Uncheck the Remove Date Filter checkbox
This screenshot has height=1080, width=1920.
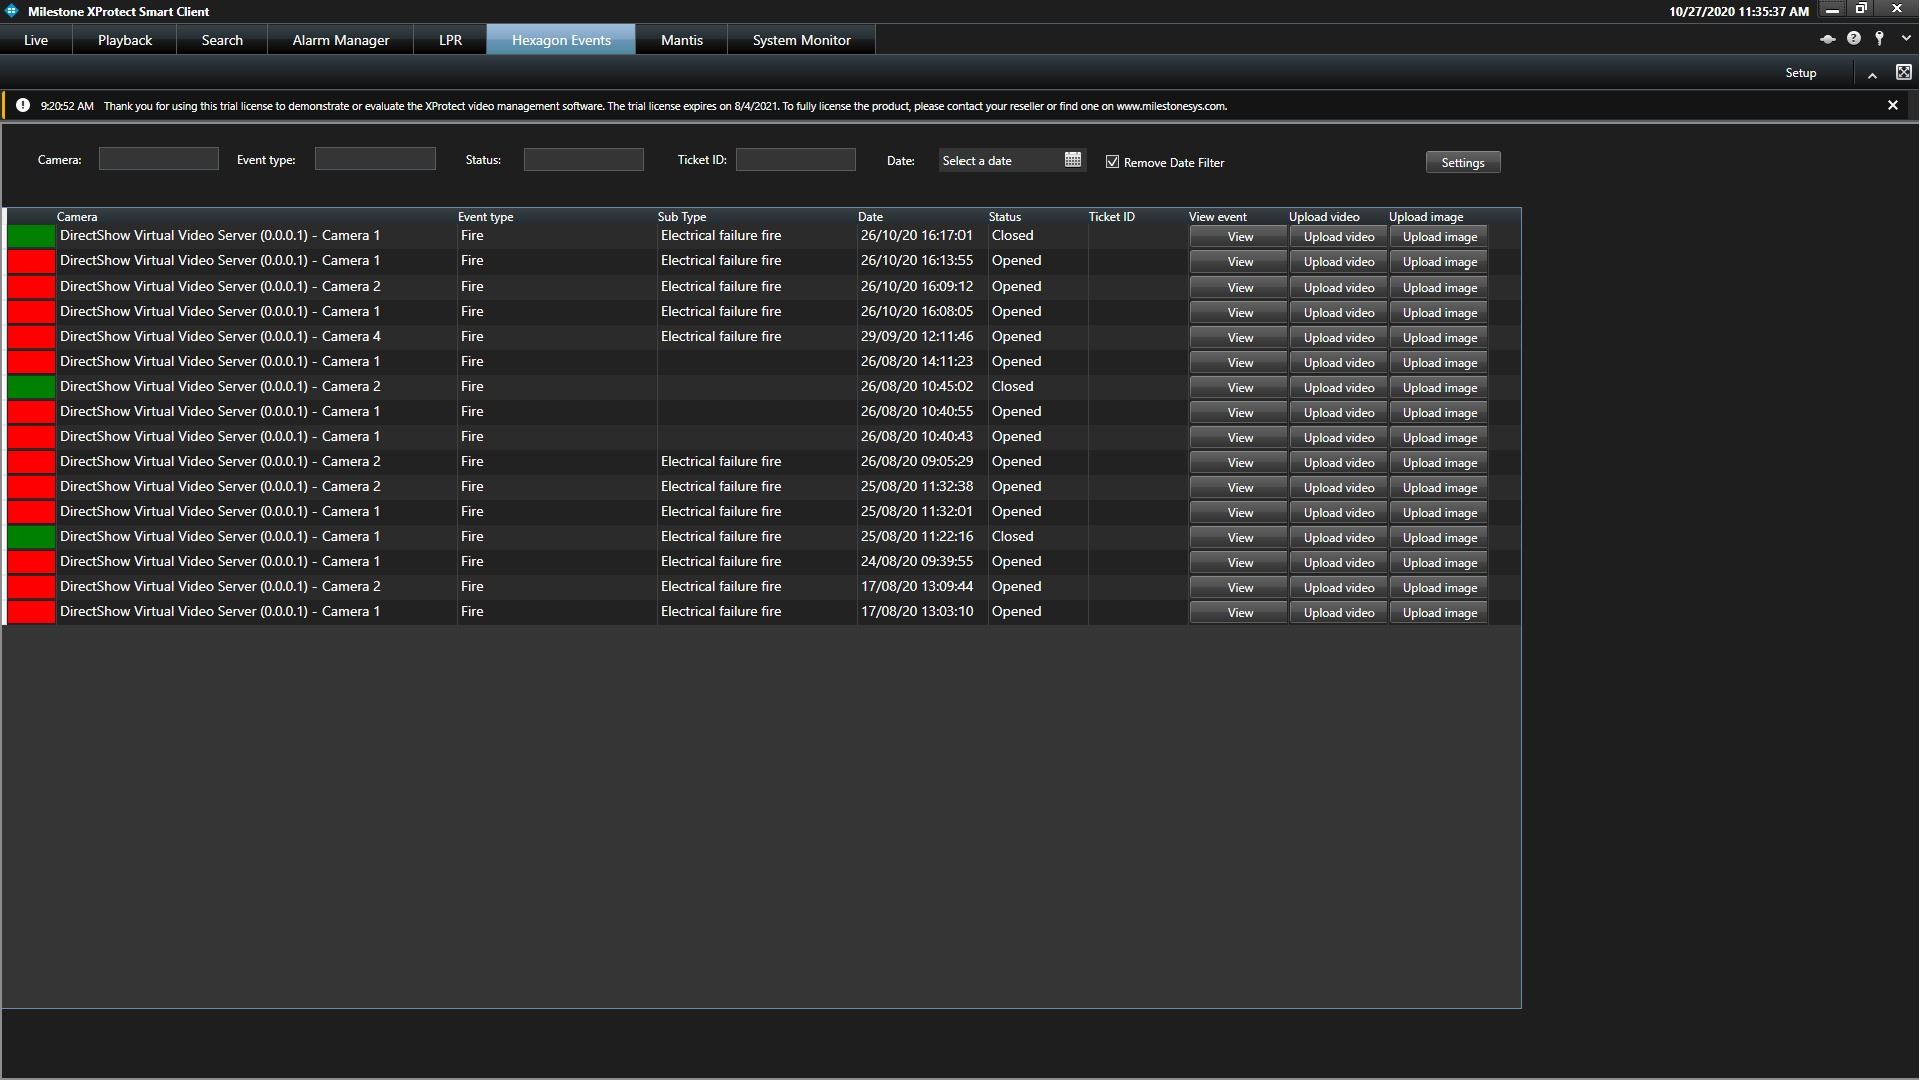tap(1112, 162)
